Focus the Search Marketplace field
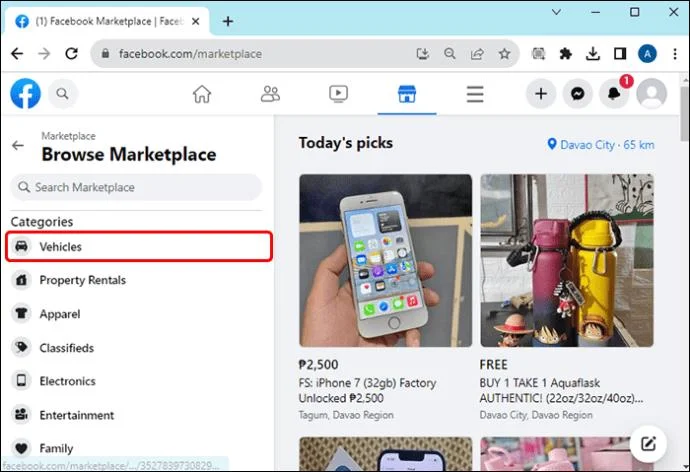Viewport: 690px width, 472px height. tap(136, 187)
